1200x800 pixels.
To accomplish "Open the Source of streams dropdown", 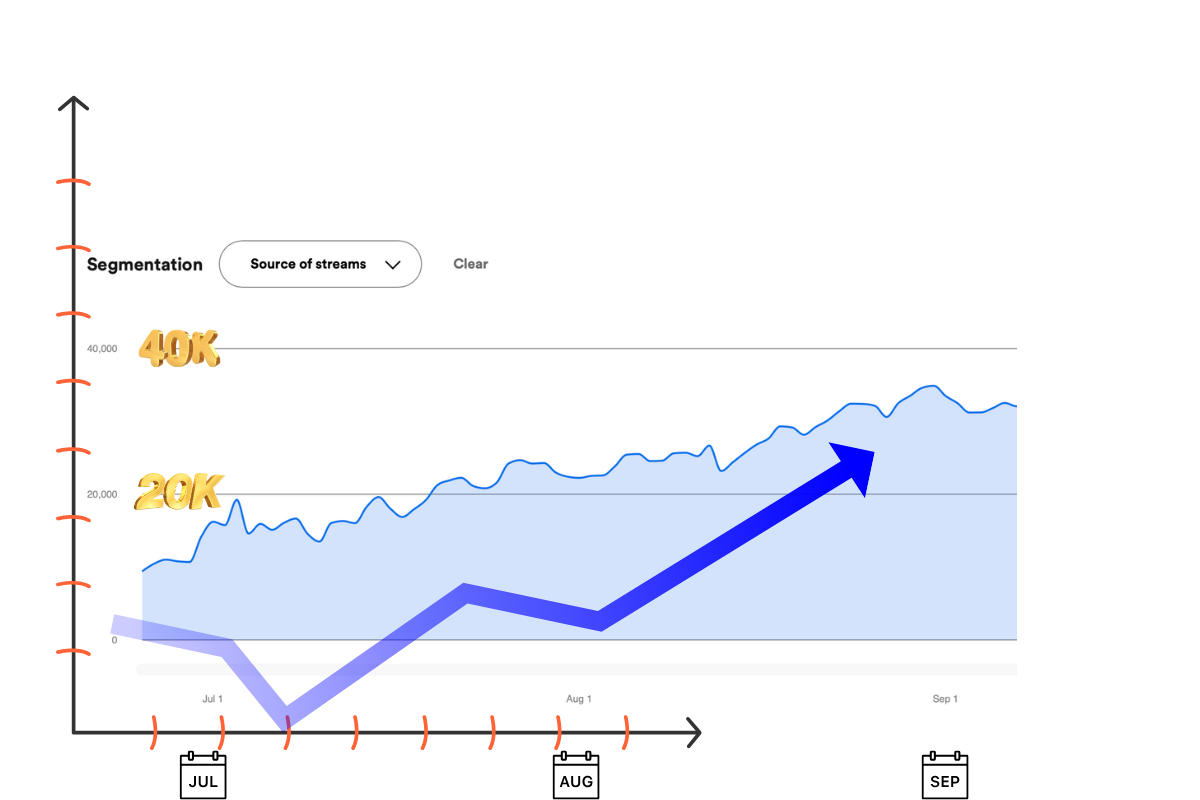I will click(x=320, y=264).
